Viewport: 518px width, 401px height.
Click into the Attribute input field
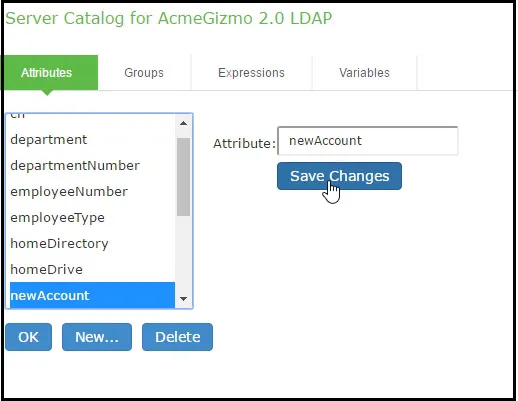[368, 141]
